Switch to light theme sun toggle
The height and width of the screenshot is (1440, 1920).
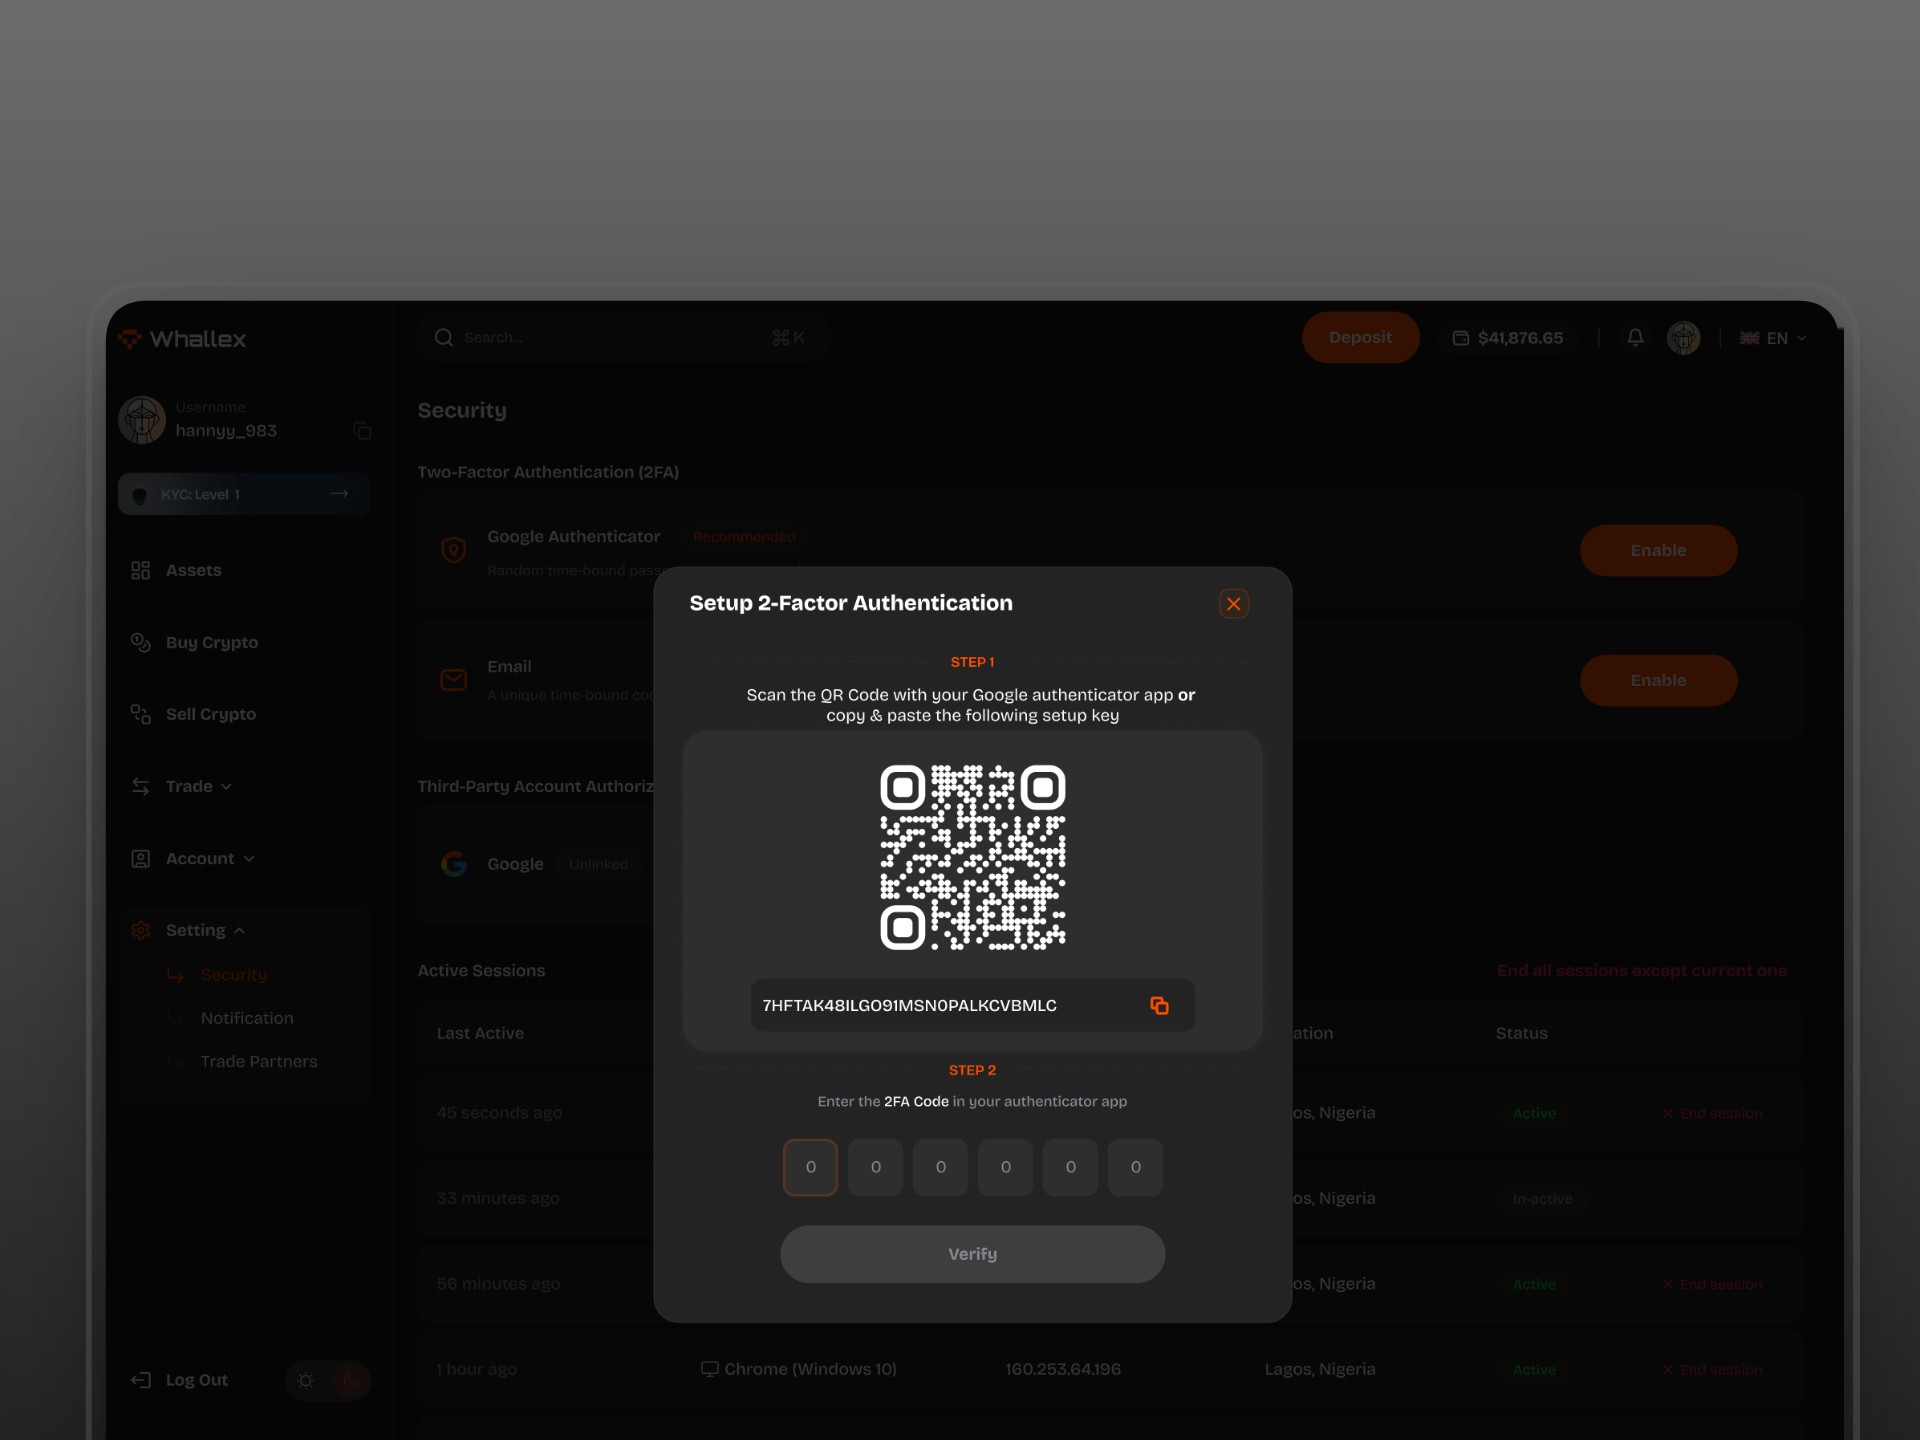point(306,1381)
